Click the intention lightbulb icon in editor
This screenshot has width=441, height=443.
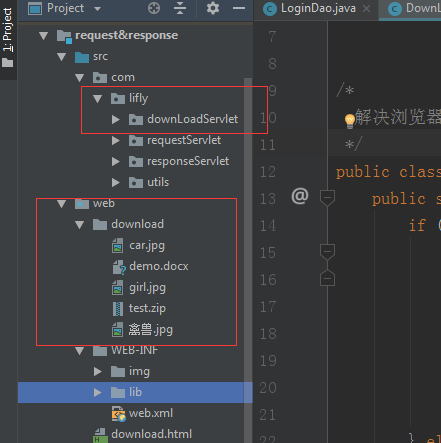(x=349, y=121)
